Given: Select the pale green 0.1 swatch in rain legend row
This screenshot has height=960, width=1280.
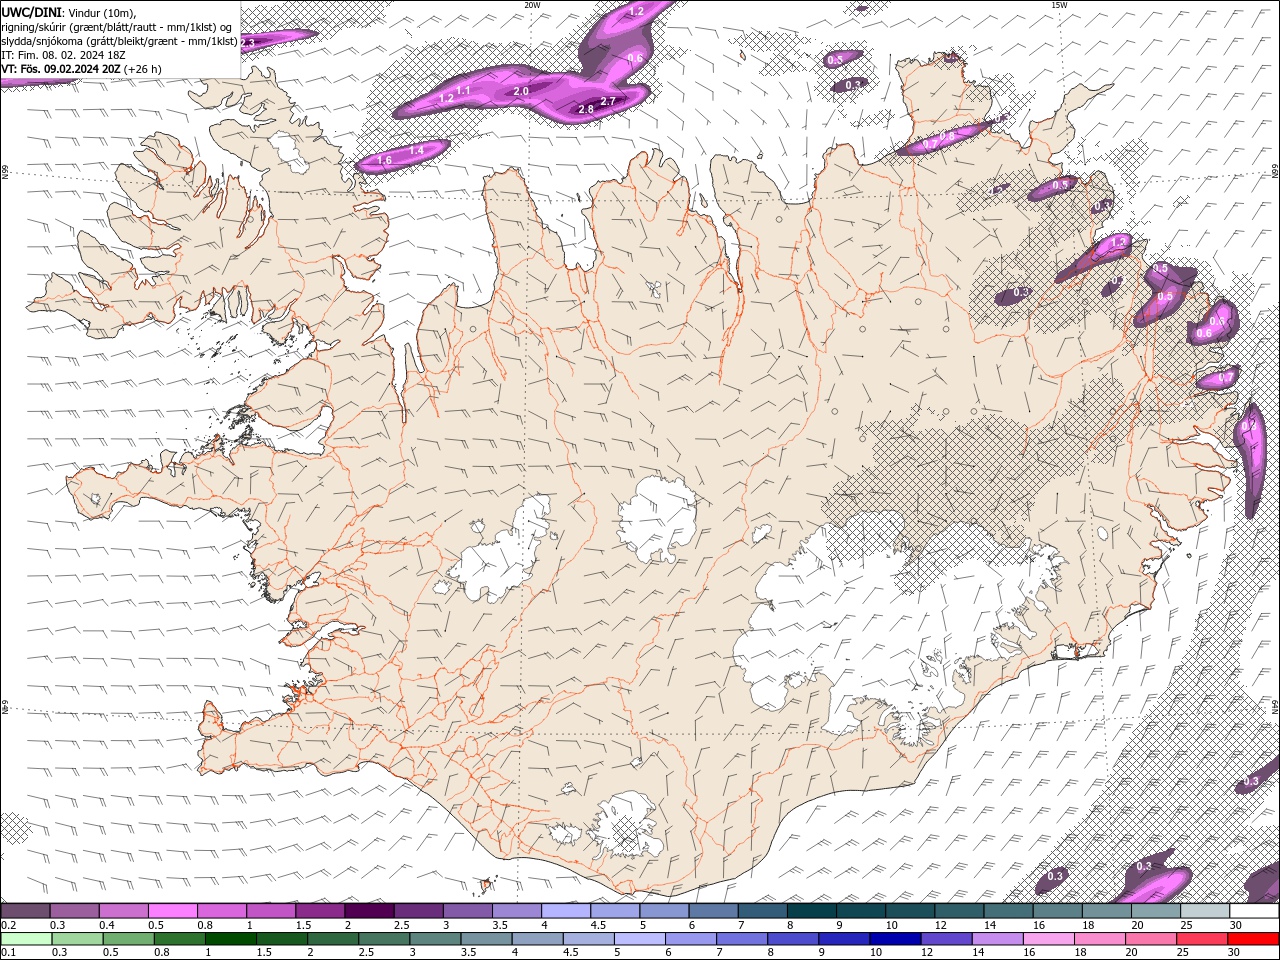Looking at the screenshot, I should click(x=27, y=939).
